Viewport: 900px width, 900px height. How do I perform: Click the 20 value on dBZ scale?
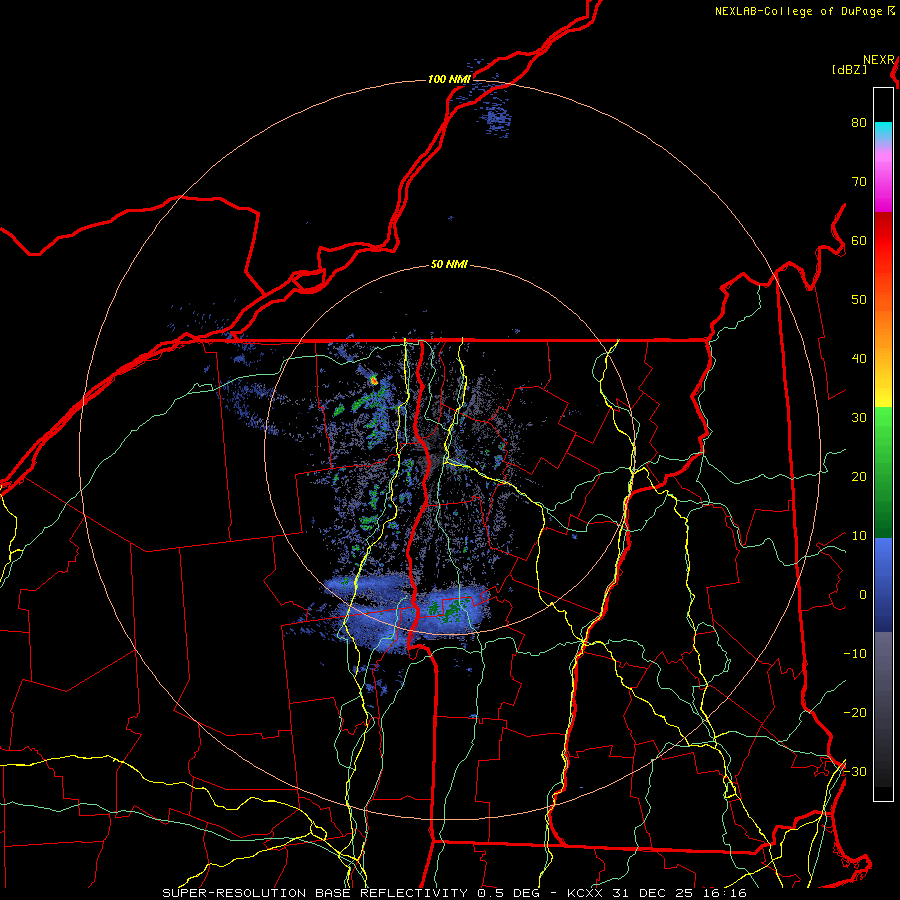click(859, 477)
